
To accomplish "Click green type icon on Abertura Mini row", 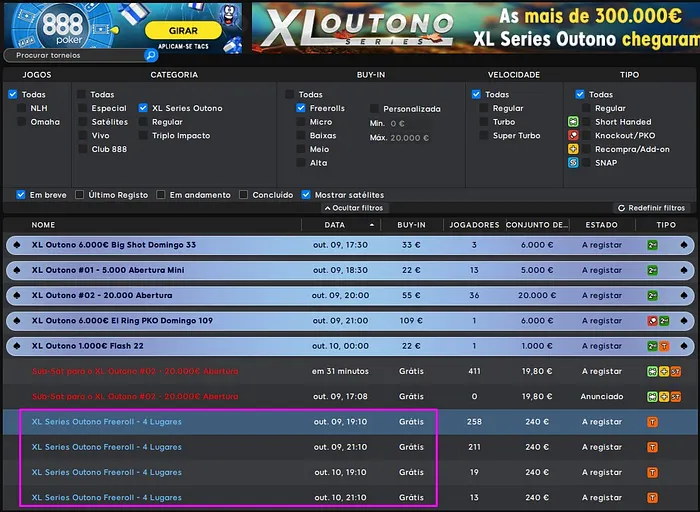I will (x=652, y=270).
